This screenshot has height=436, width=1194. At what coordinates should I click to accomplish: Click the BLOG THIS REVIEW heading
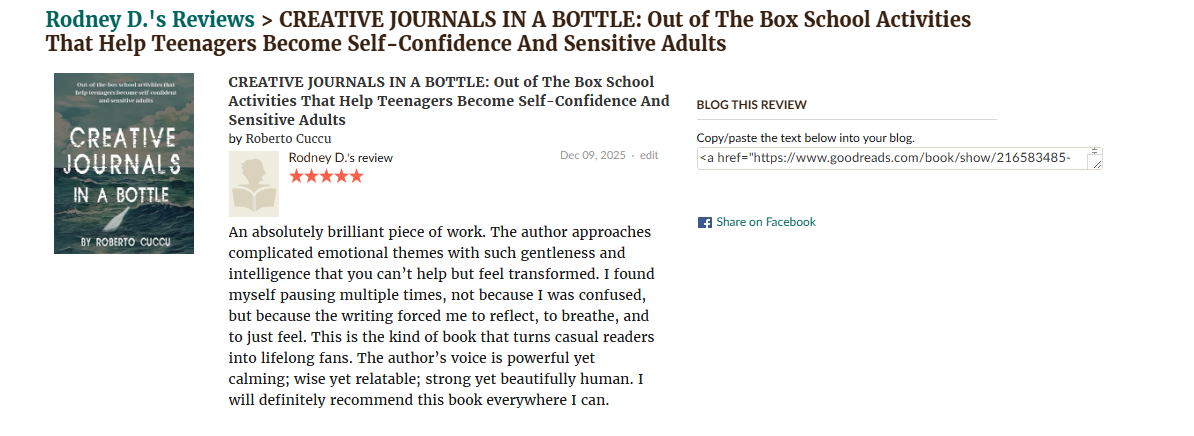[751, 105]
